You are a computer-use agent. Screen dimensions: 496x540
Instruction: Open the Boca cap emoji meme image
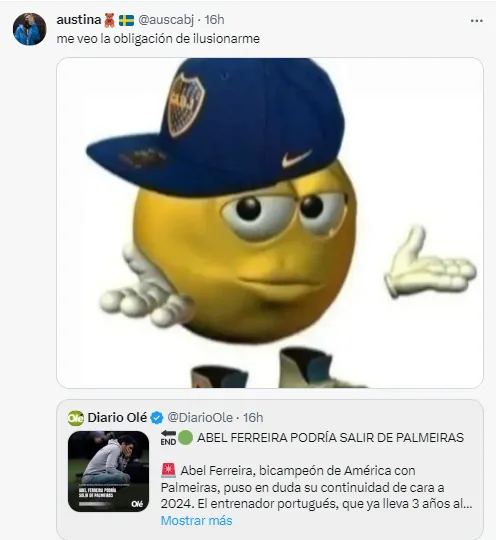tap(270, 223)
